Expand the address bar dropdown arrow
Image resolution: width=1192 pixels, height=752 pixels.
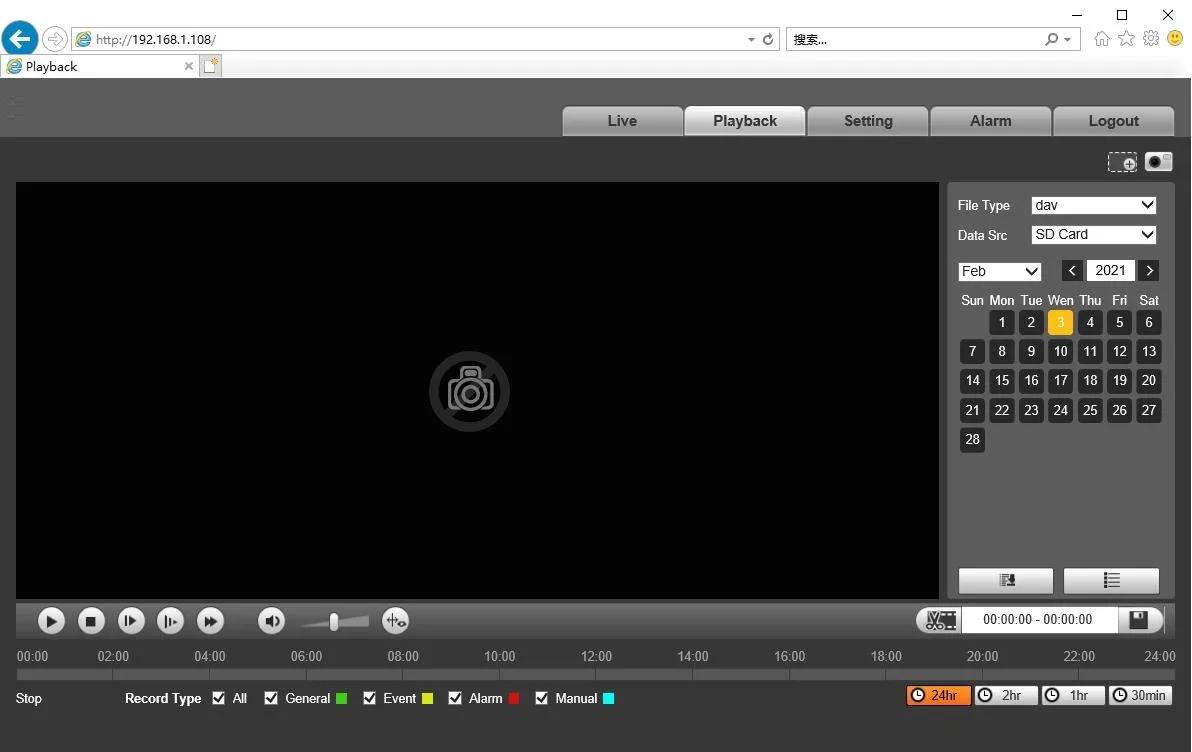[751, 40]
